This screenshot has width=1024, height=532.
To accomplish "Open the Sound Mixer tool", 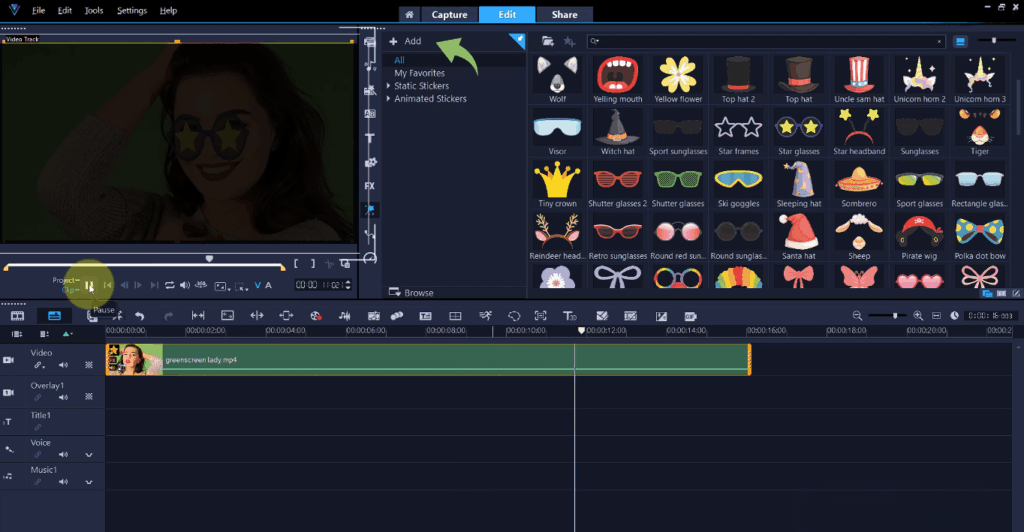I will tap(345, 316).
